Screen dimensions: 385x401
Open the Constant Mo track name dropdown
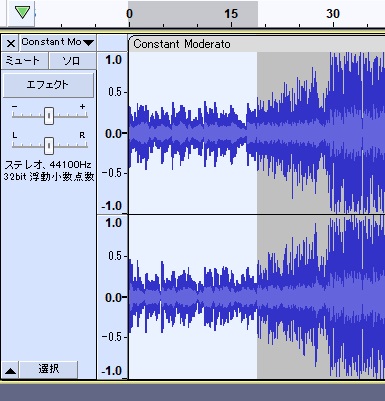coord(58,43)
